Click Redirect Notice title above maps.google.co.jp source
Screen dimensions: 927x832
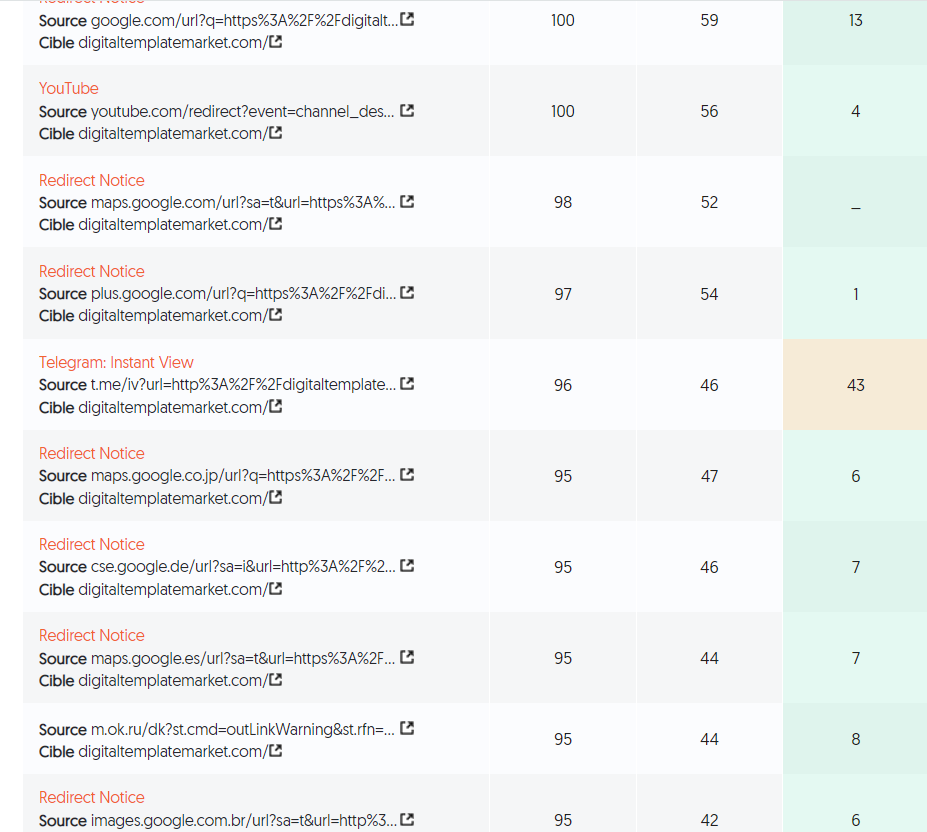[91, 453]
